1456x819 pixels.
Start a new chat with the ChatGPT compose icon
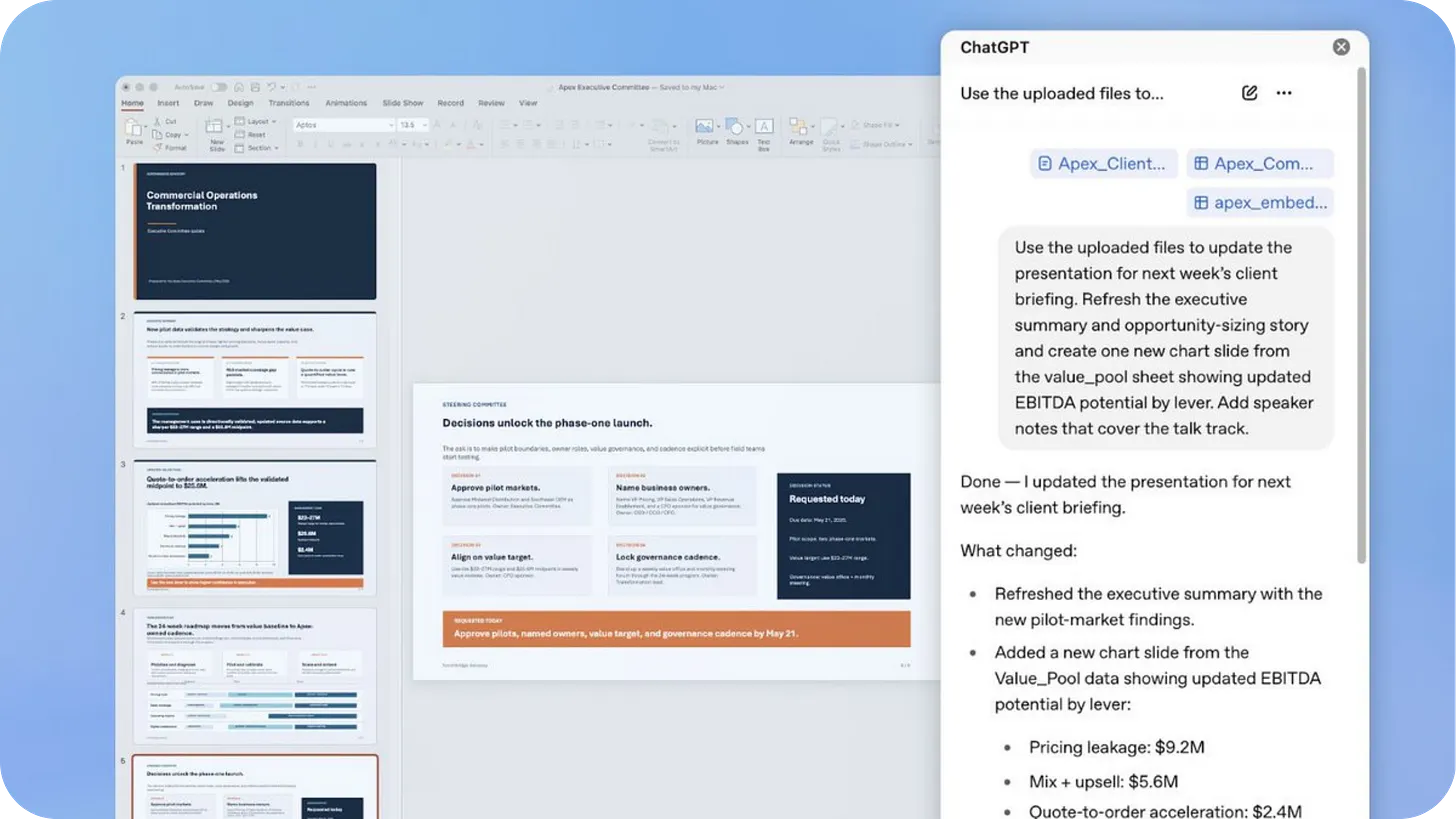1249,93
